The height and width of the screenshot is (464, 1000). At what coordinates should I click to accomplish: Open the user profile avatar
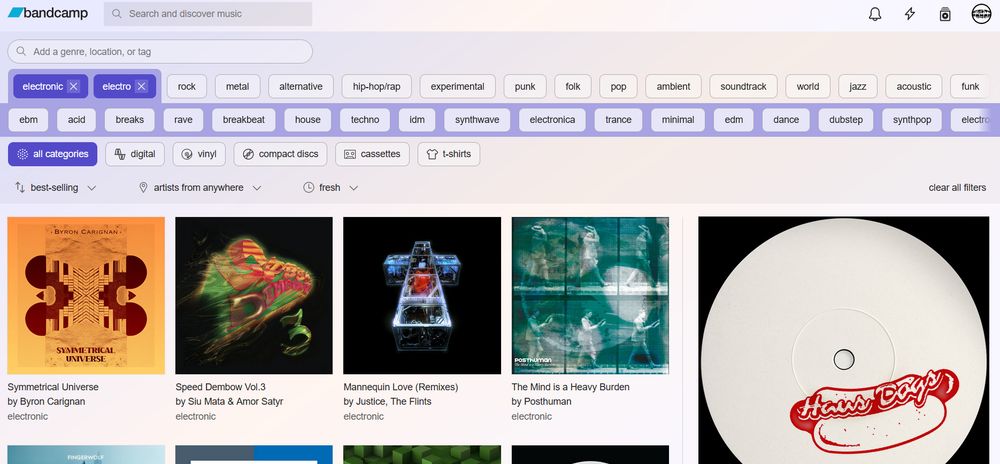tap(981, 14)
